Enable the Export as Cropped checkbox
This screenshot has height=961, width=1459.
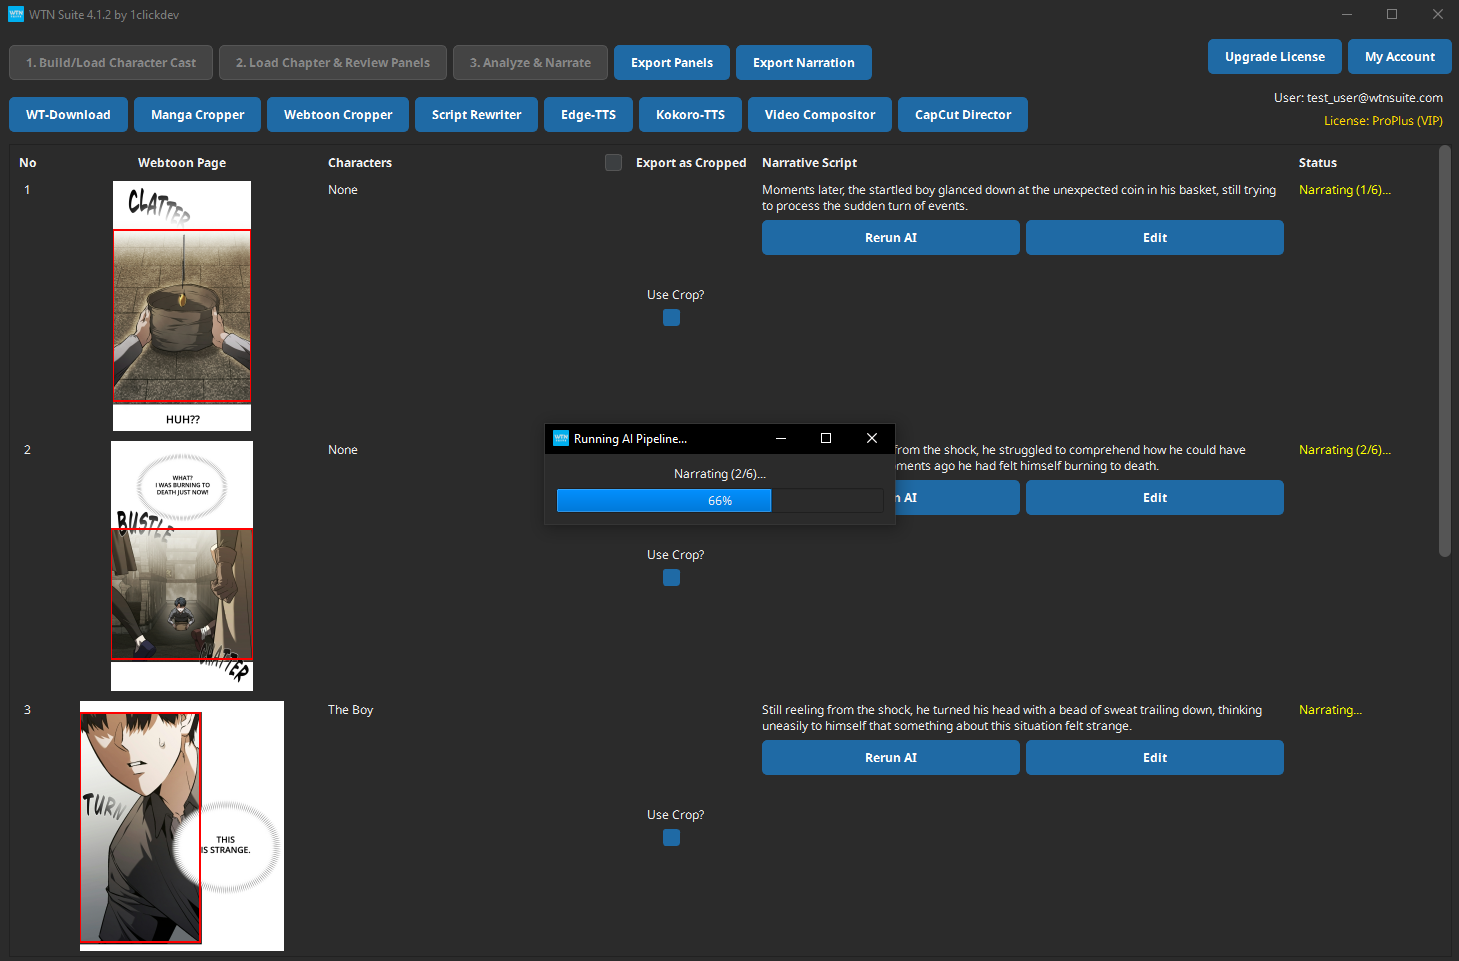tap(613, 162)
